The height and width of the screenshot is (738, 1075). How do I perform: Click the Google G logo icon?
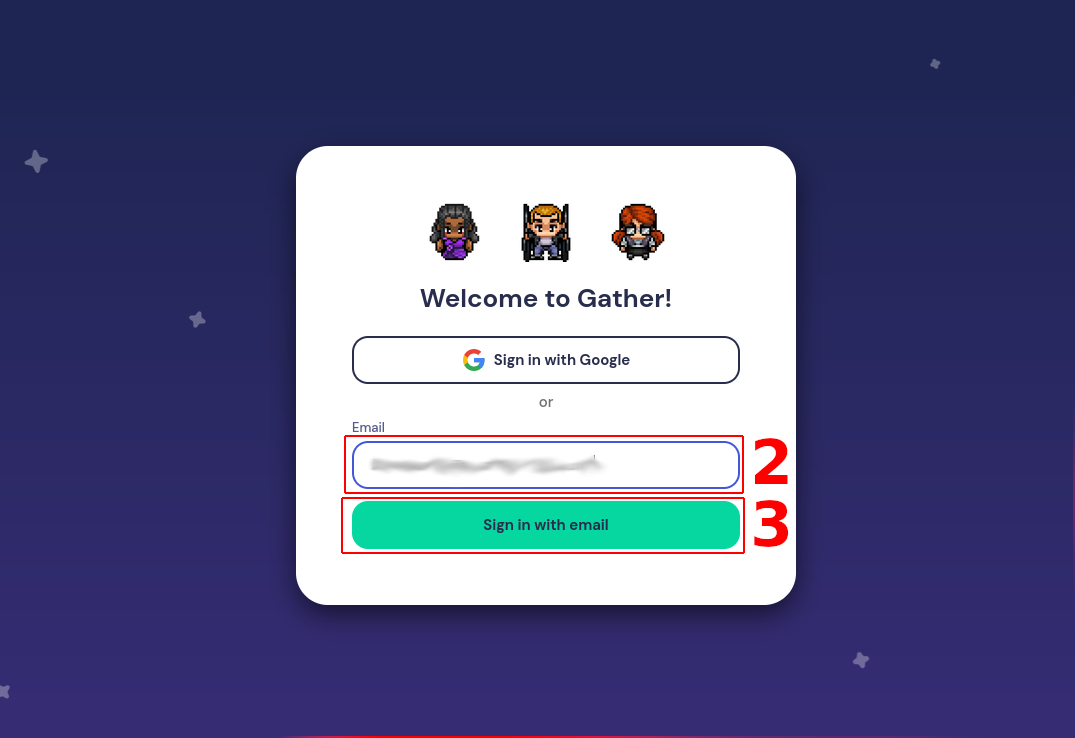pyautogui.click(x=474, y=359)
